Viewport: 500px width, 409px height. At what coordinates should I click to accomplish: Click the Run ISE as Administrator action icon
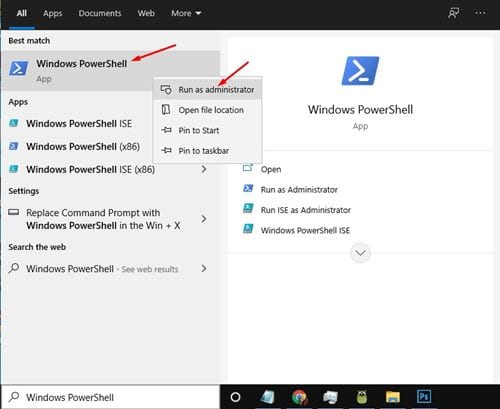click(x=248, y=209)
